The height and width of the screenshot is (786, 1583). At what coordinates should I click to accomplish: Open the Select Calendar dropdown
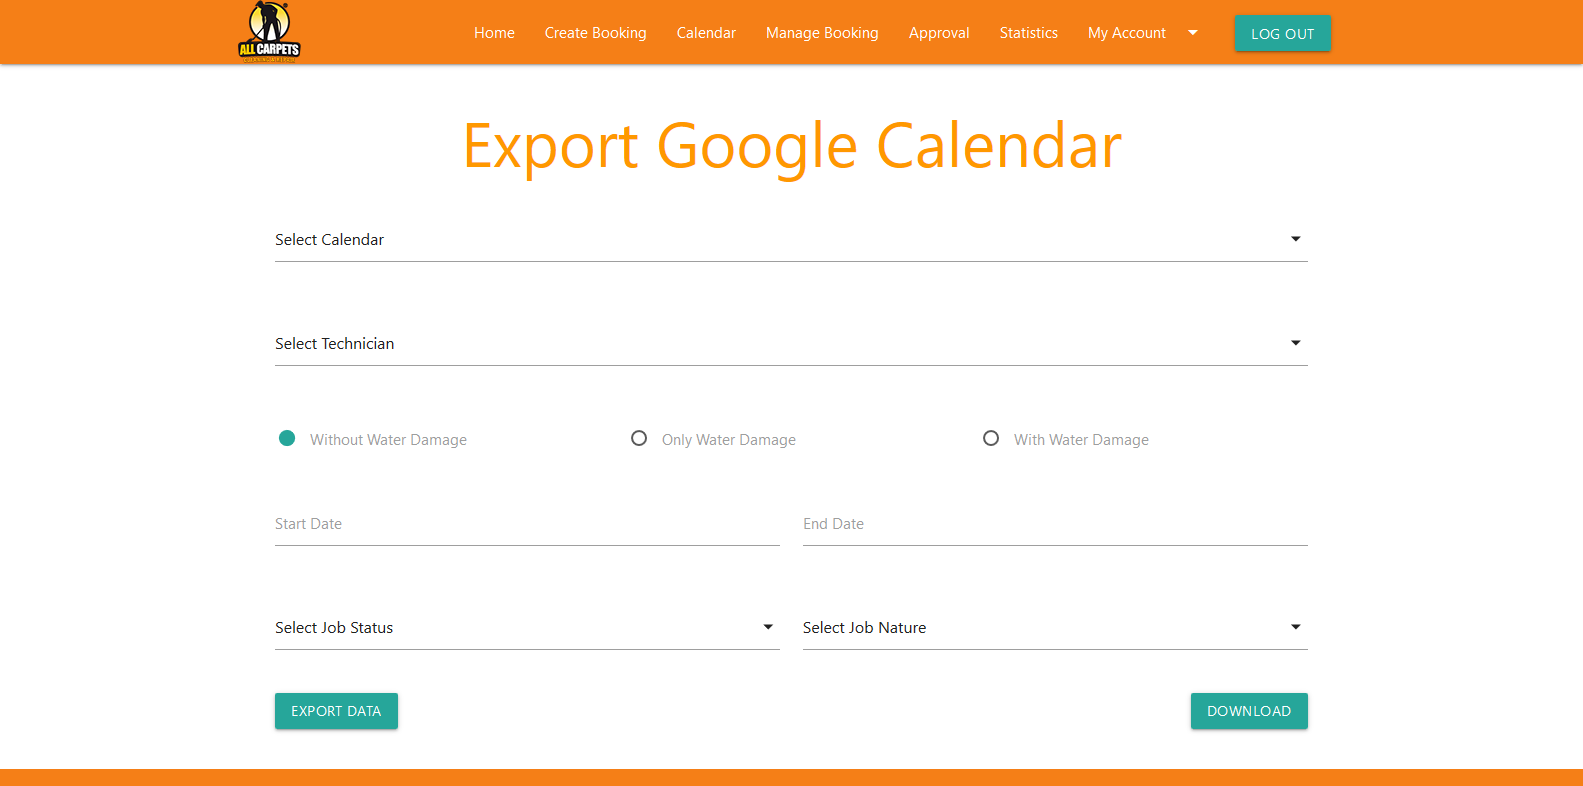(791, 240)
